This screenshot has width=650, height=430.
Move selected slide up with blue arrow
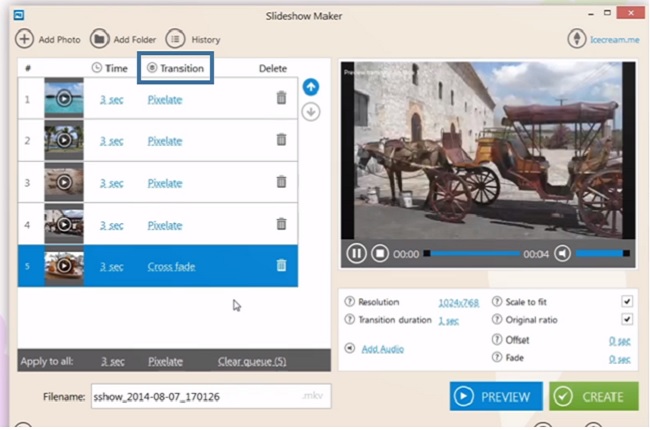(311, 87)
